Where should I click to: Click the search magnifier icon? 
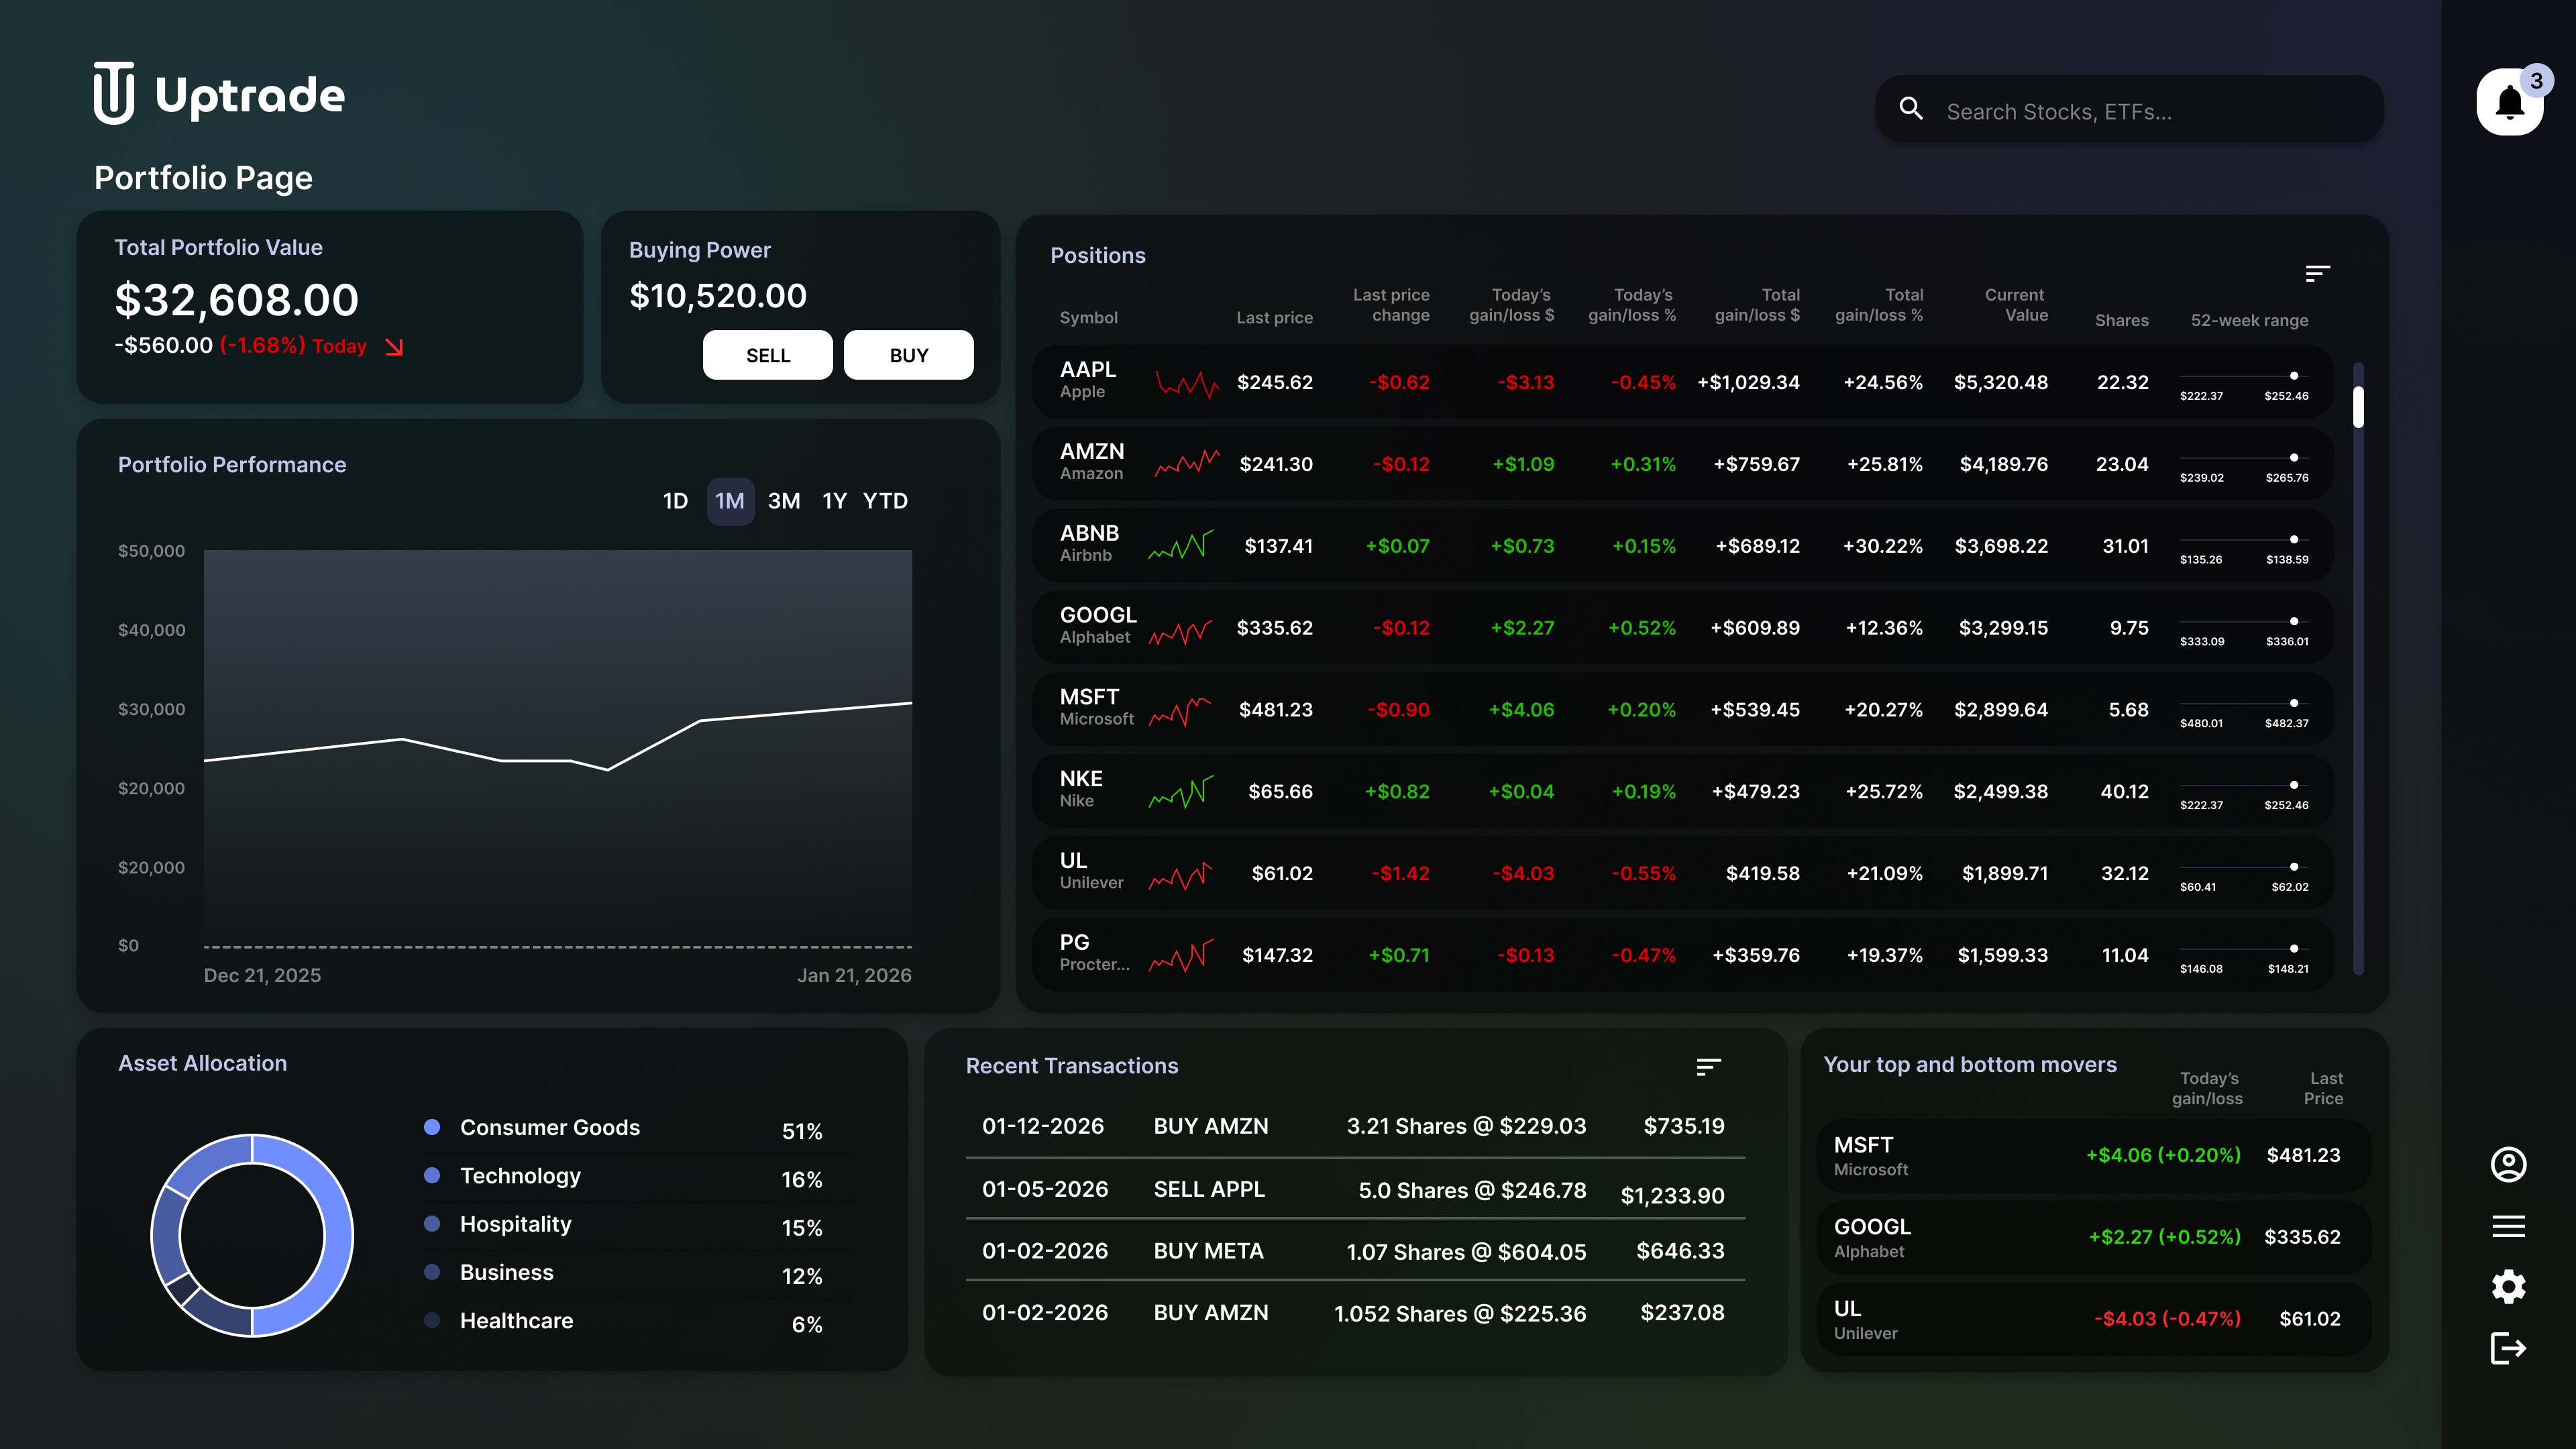(x=1911, y=109)
